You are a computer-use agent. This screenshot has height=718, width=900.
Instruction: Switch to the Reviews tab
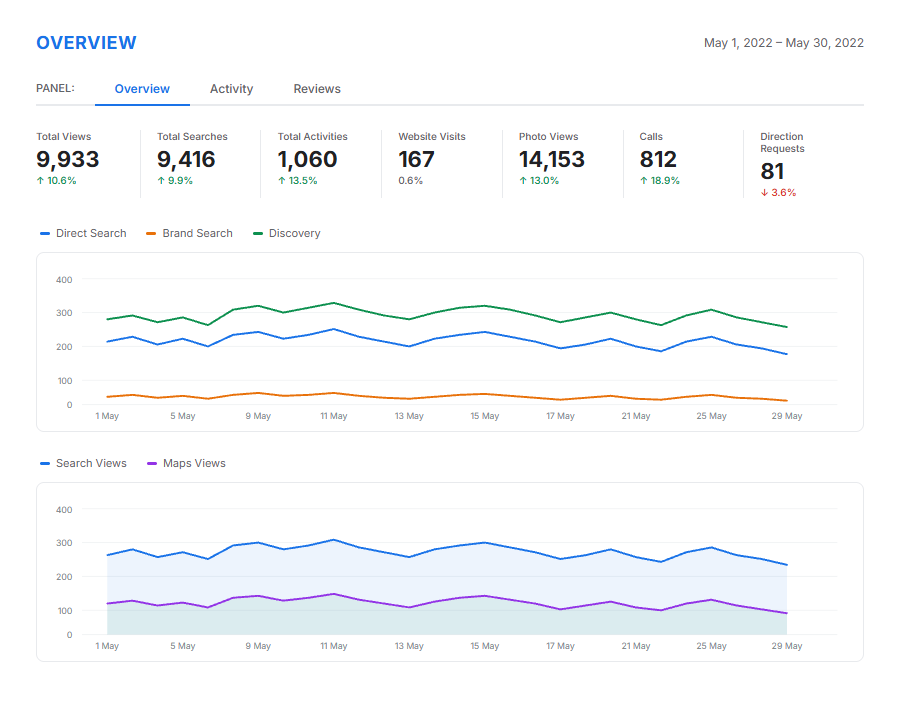317,89
